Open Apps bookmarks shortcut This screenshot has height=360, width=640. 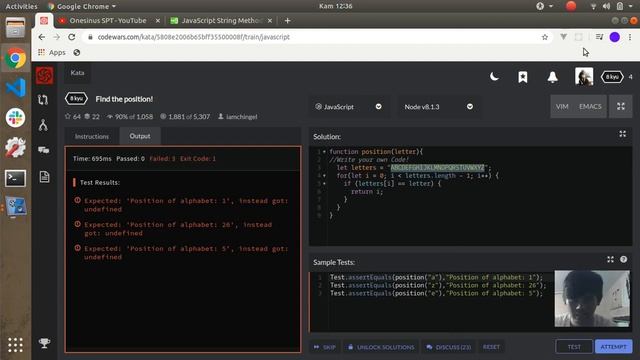52,53
